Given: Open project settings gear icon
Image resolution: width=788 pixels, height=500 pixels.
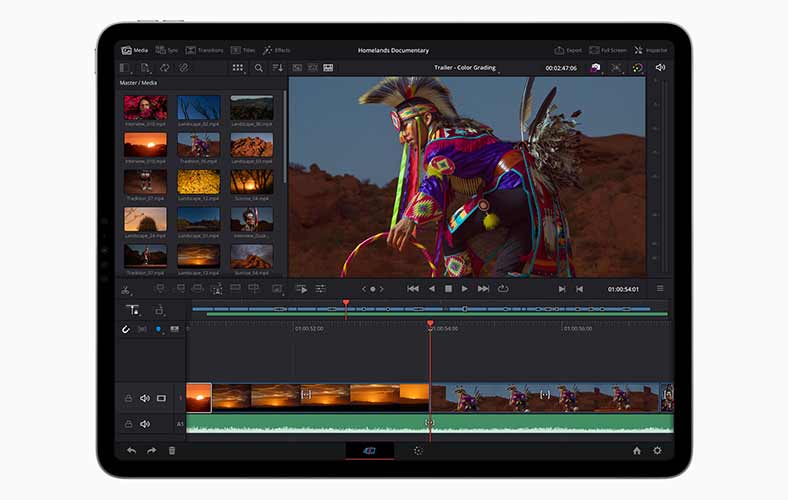Looking at the screenshot, I should point(657,451).
